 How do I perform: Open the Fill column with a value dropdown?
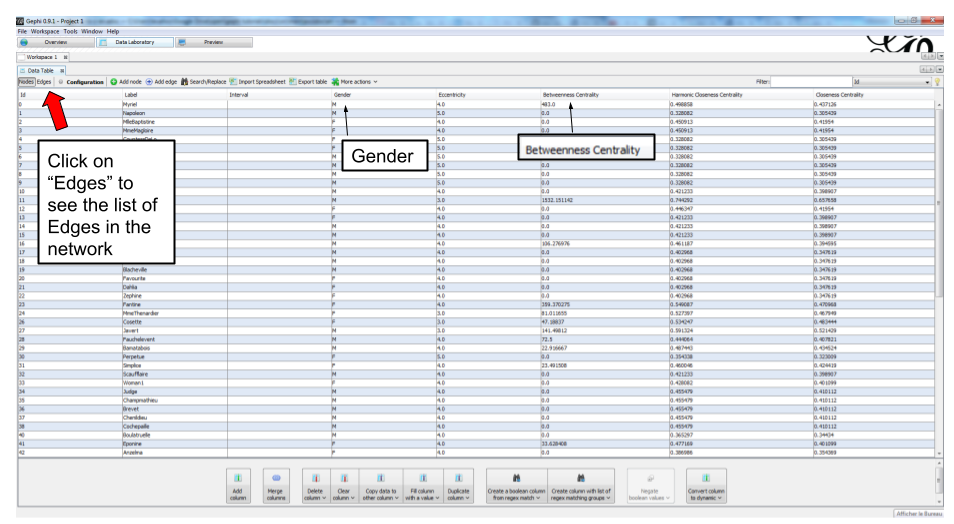[x=422, y=486]
